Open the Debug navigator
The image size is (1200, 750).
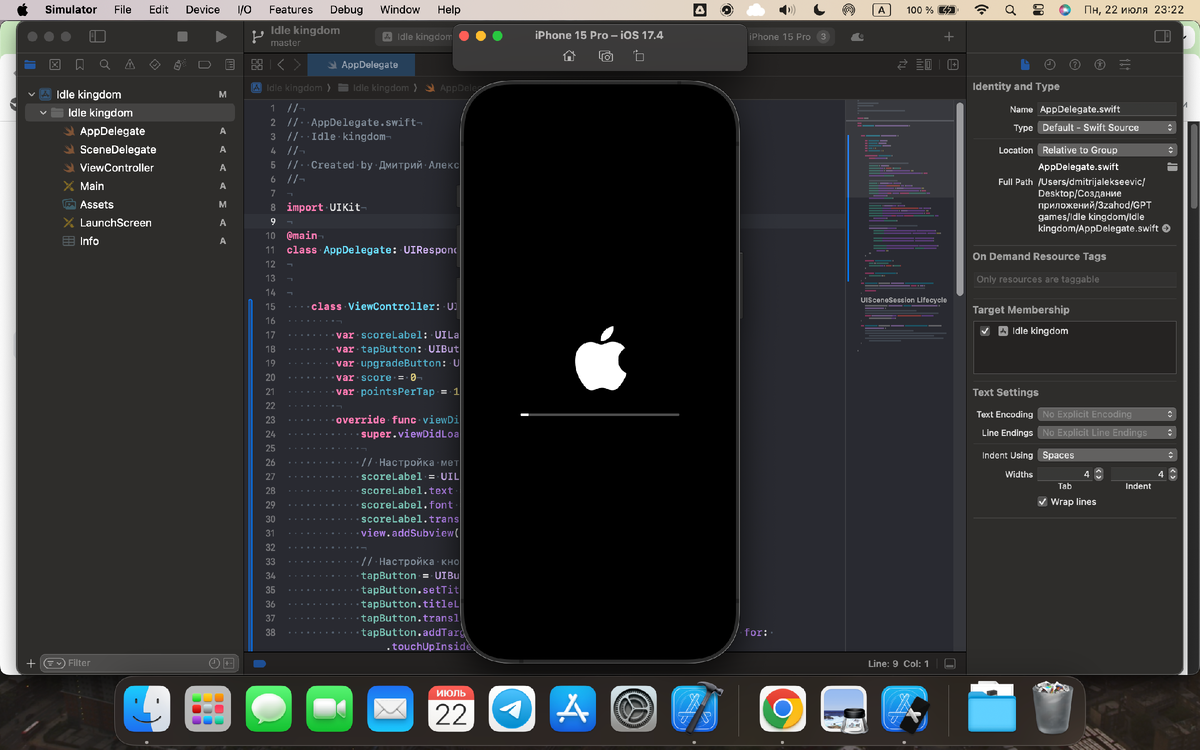(x=180, y=65)
